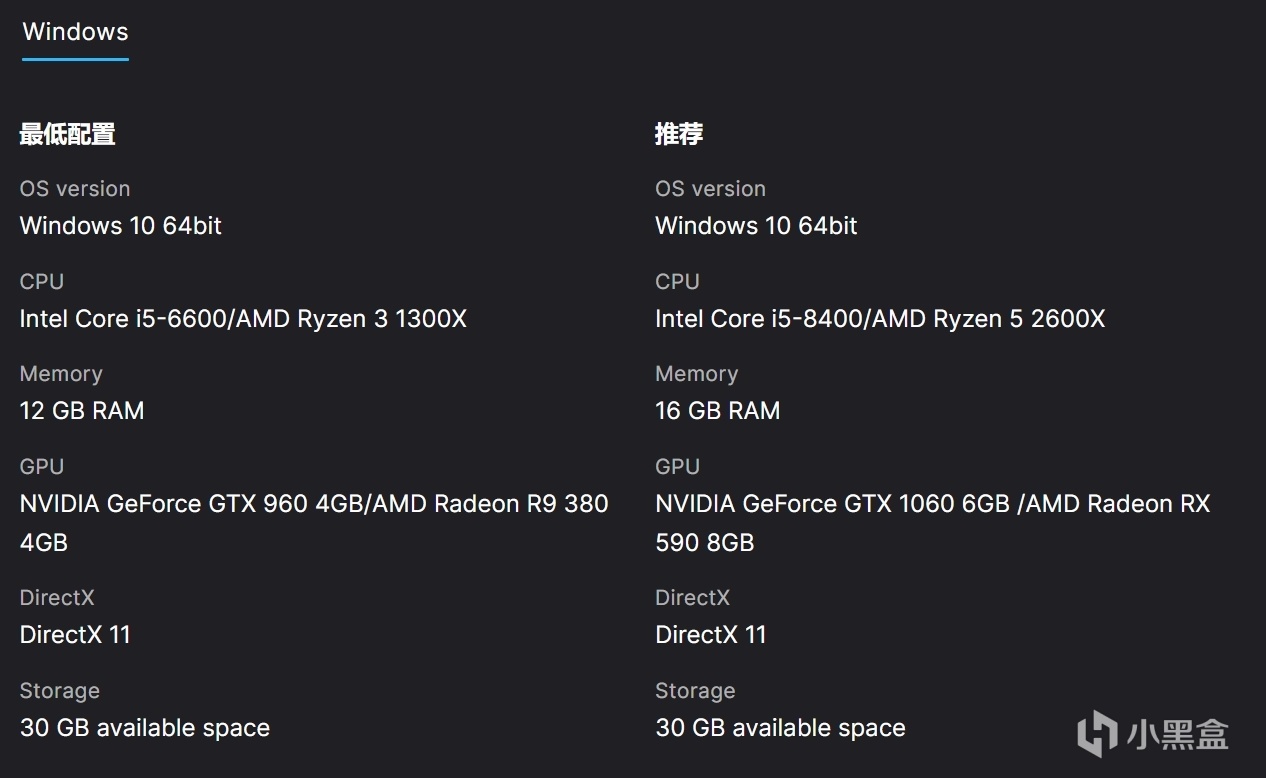Select the 16 GB RAM text
Screen dimensions: 1266x778
click(x=718, y=411)
